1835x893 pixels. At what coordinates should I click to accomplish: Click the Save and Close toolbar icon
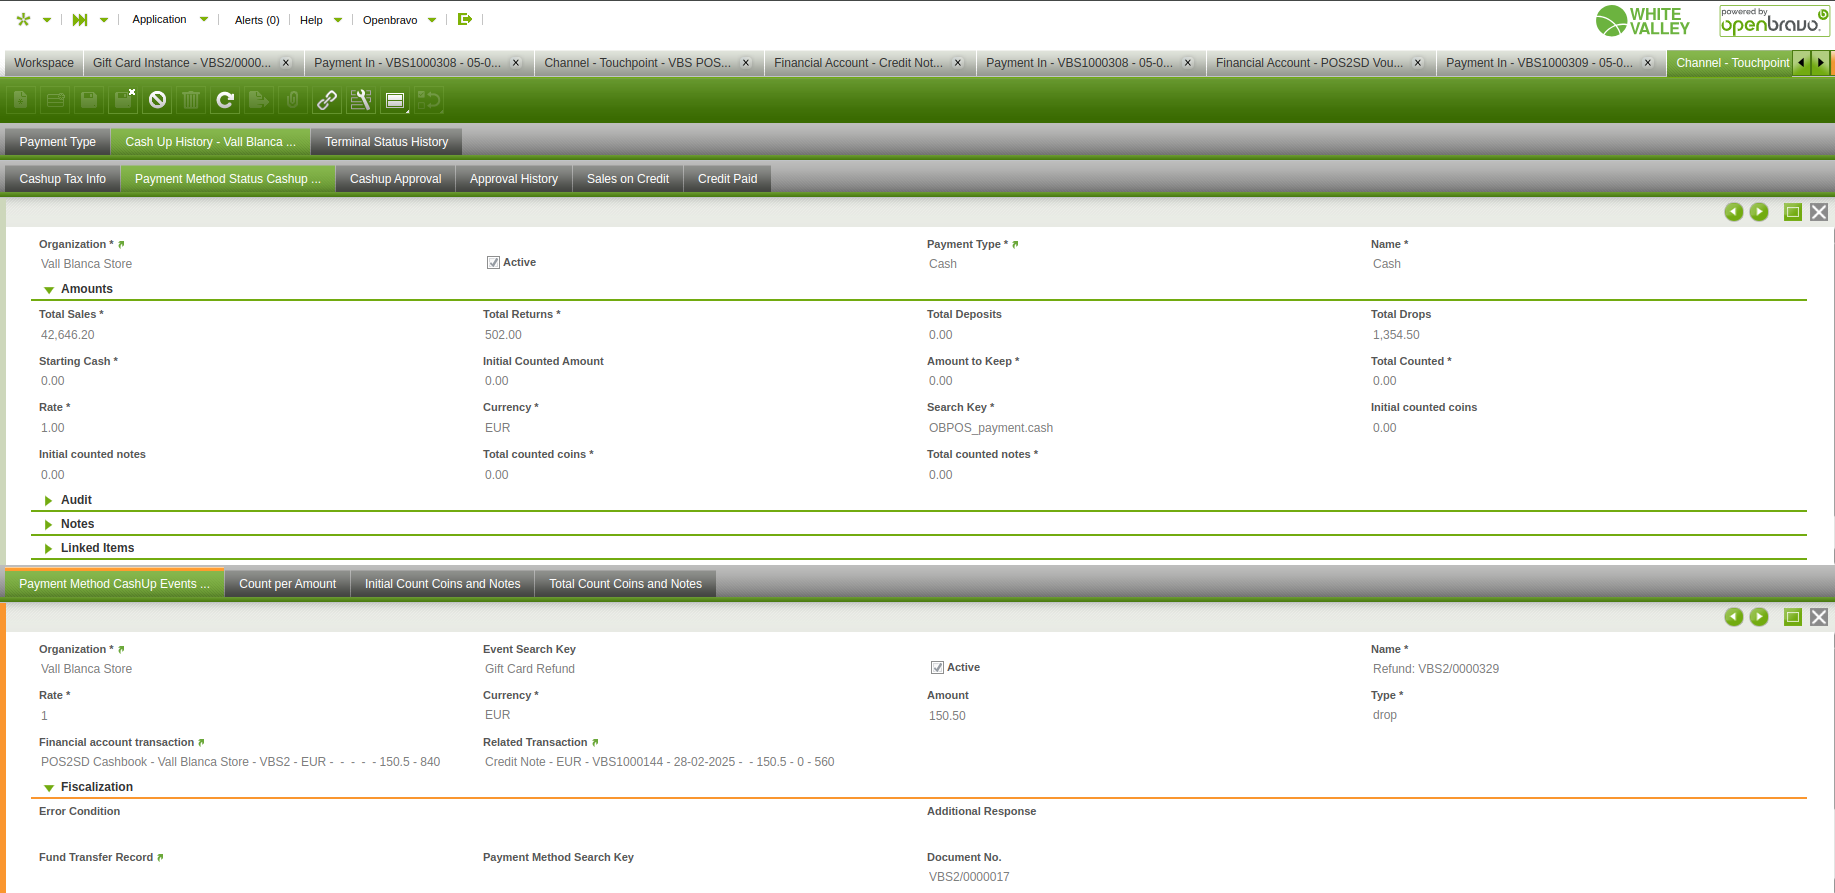(x=123, y=100)
